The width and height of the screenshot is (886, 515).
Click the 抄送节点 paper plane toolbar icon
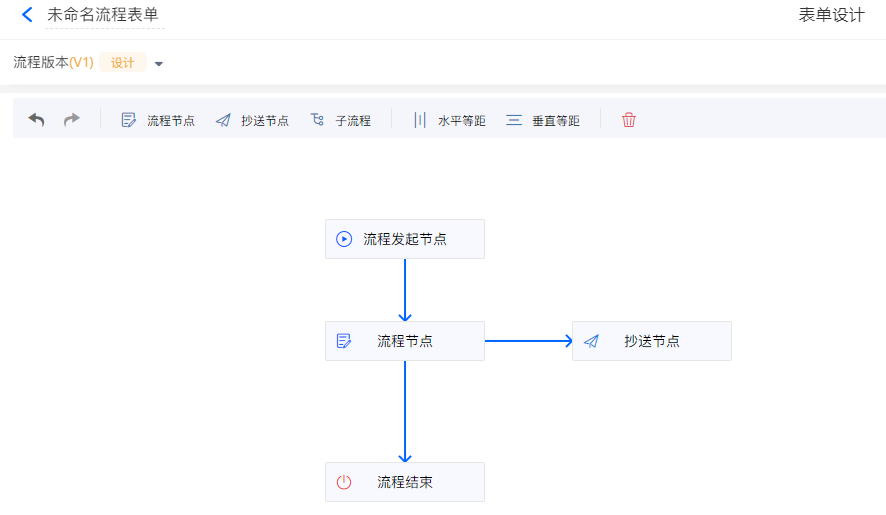[223, 120]
